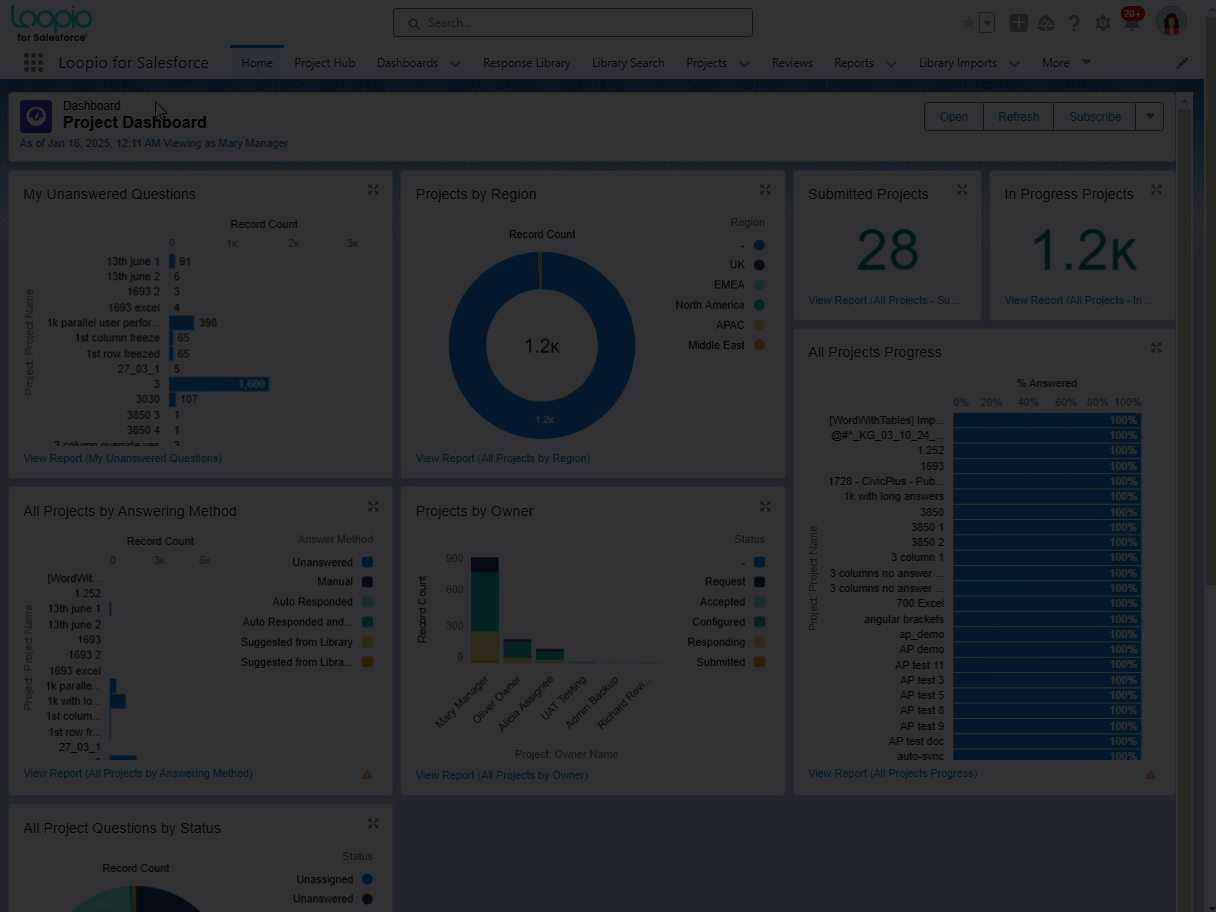1216x912 pixels.
Task: Expand the Projects by Owner chart
Action: pyautogui.click(x=765, y=507)
